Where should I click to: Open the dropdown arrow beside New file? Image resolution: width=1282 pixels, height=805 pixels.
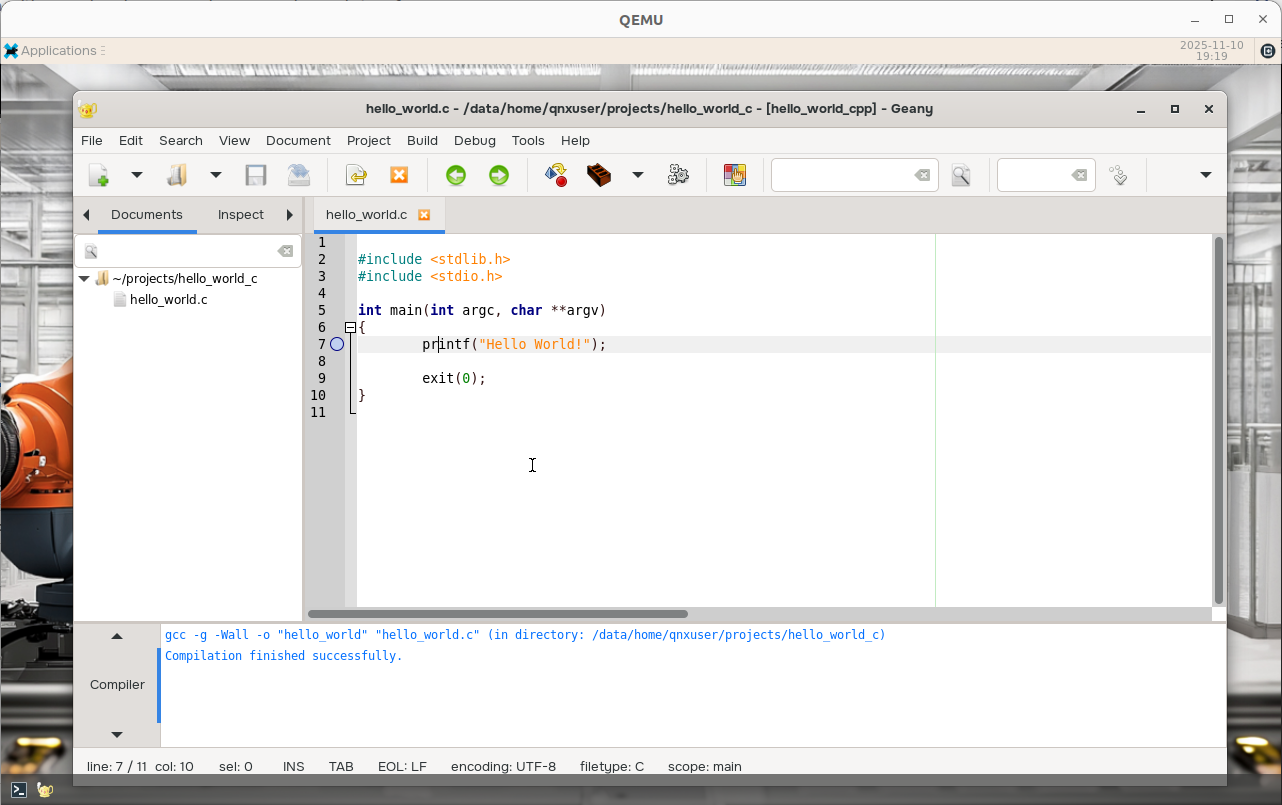coord(137,175)
